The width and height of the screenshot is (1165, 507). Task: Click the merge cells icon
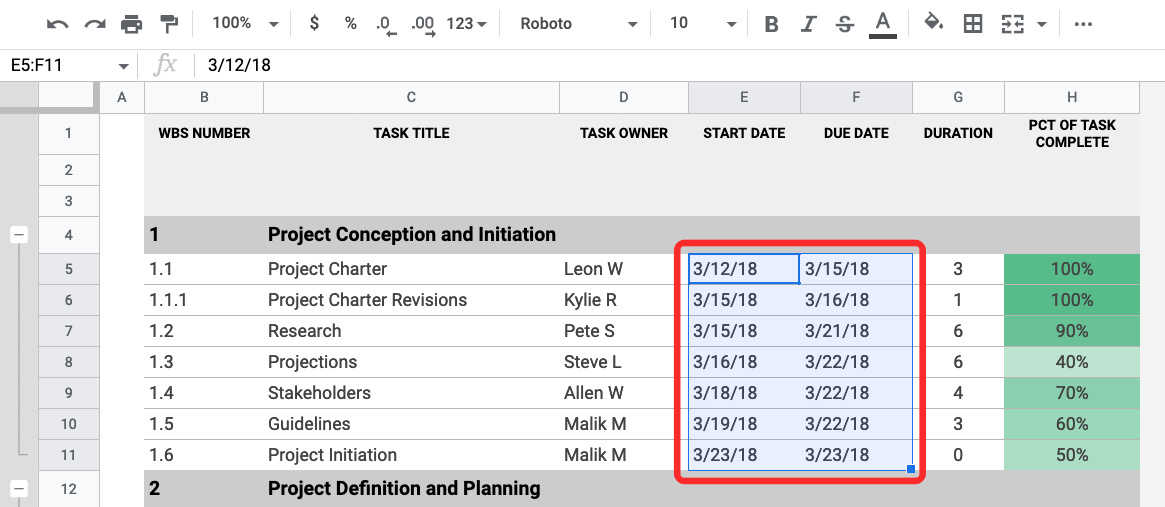pos(1012,24)
